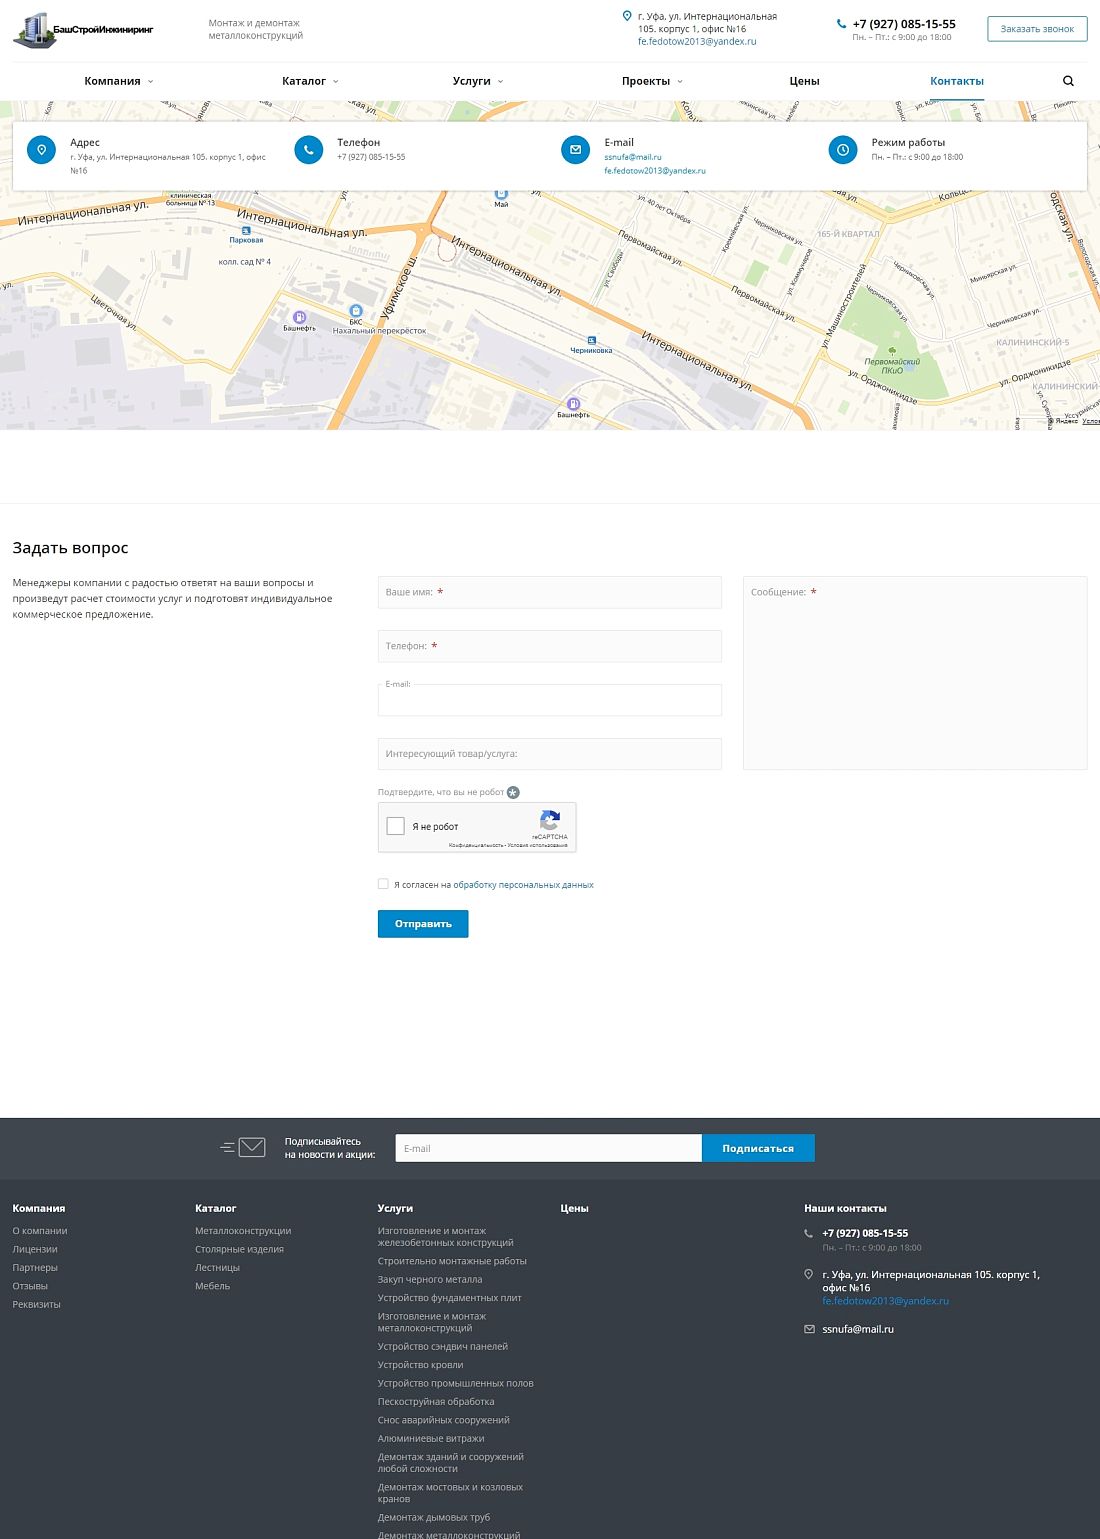This screenshot has width=1100, height=1539.
Task: Go to the Цены nav item
Action: point(804,81)
